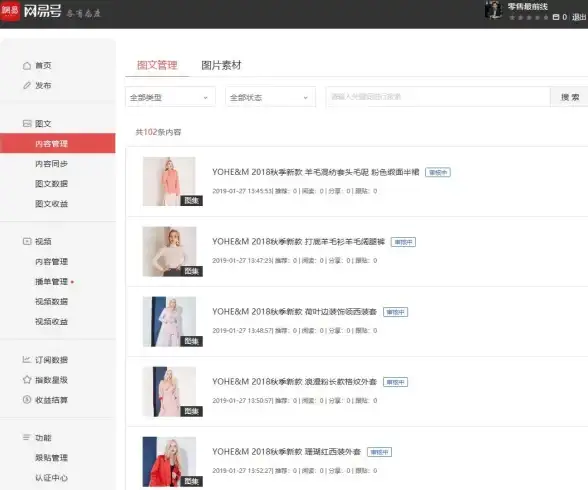Click the video icon beside 视频

tap(27, 241)
